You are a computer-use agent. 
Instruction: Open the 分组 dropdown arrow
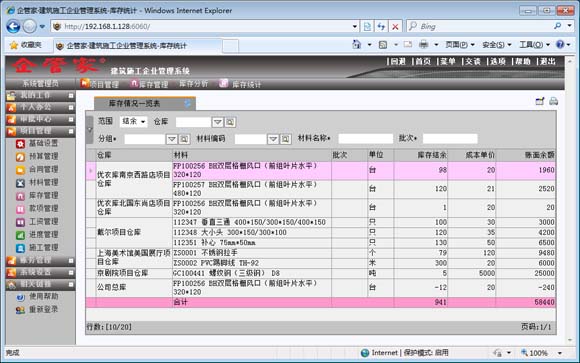(172, 139)
